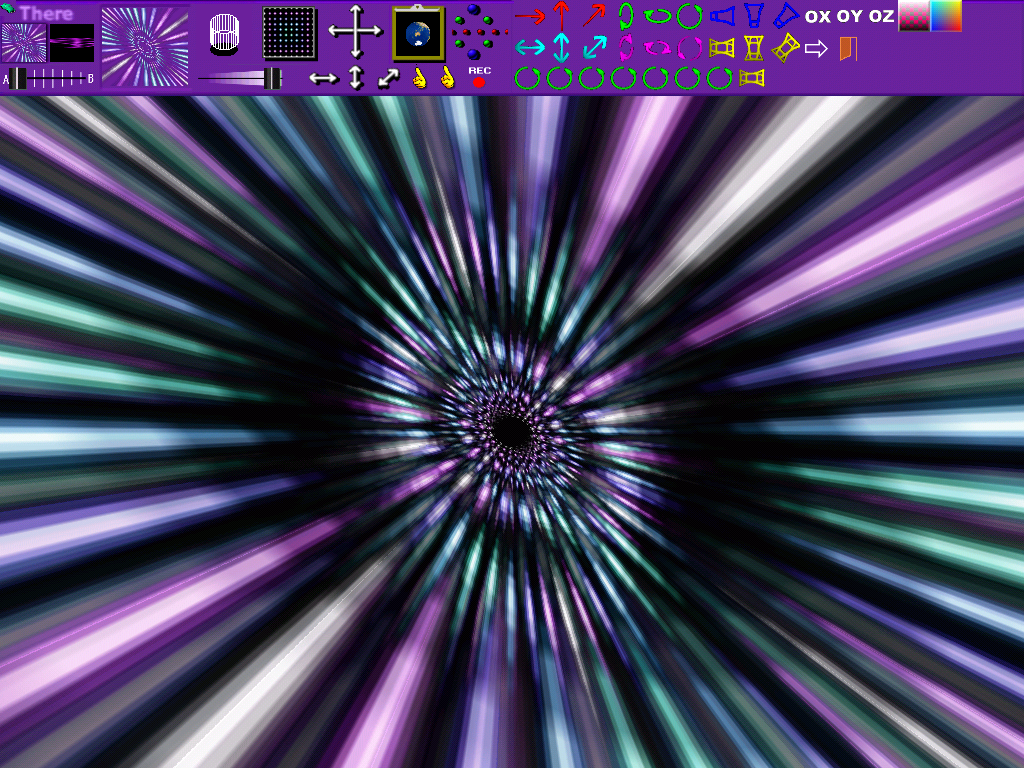Click the yellow upright pinch-warp icon

pos(754,48)
